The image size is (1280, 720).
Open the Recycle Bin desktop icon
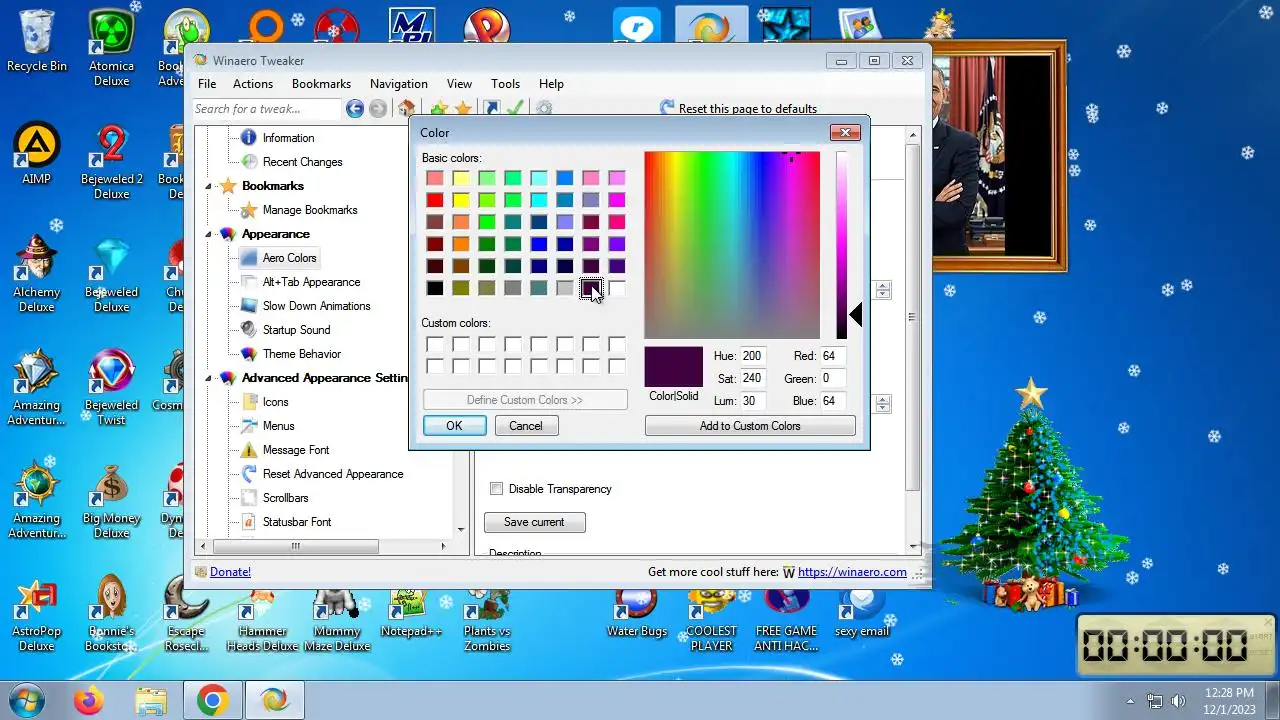pyautogui.click(x=37, y=41)
